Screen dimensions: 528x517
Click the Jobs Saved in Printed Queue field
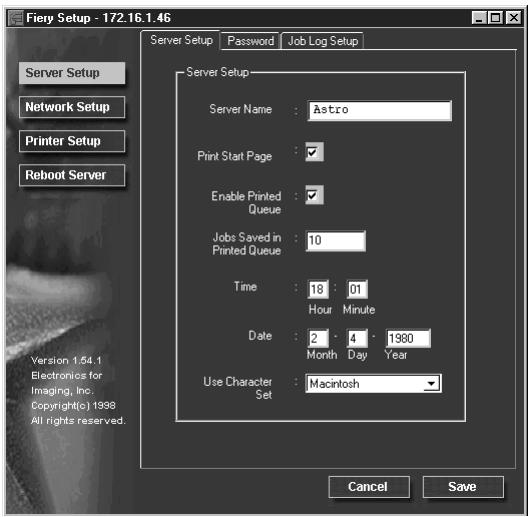click(335, 241)
